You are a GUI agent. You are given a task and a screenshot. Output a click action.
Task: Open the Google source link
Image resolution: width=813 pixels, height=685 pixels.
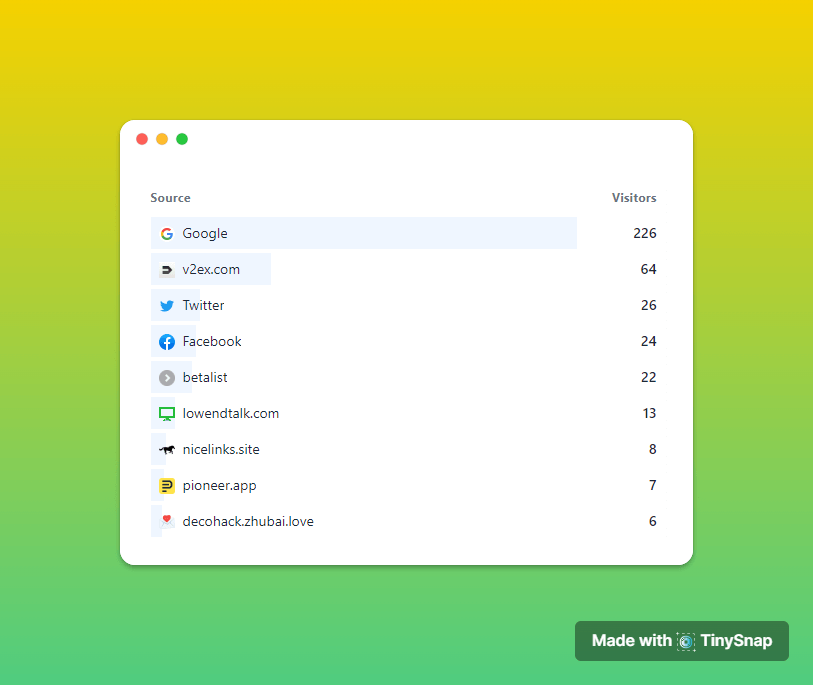(x=205, y=233)
